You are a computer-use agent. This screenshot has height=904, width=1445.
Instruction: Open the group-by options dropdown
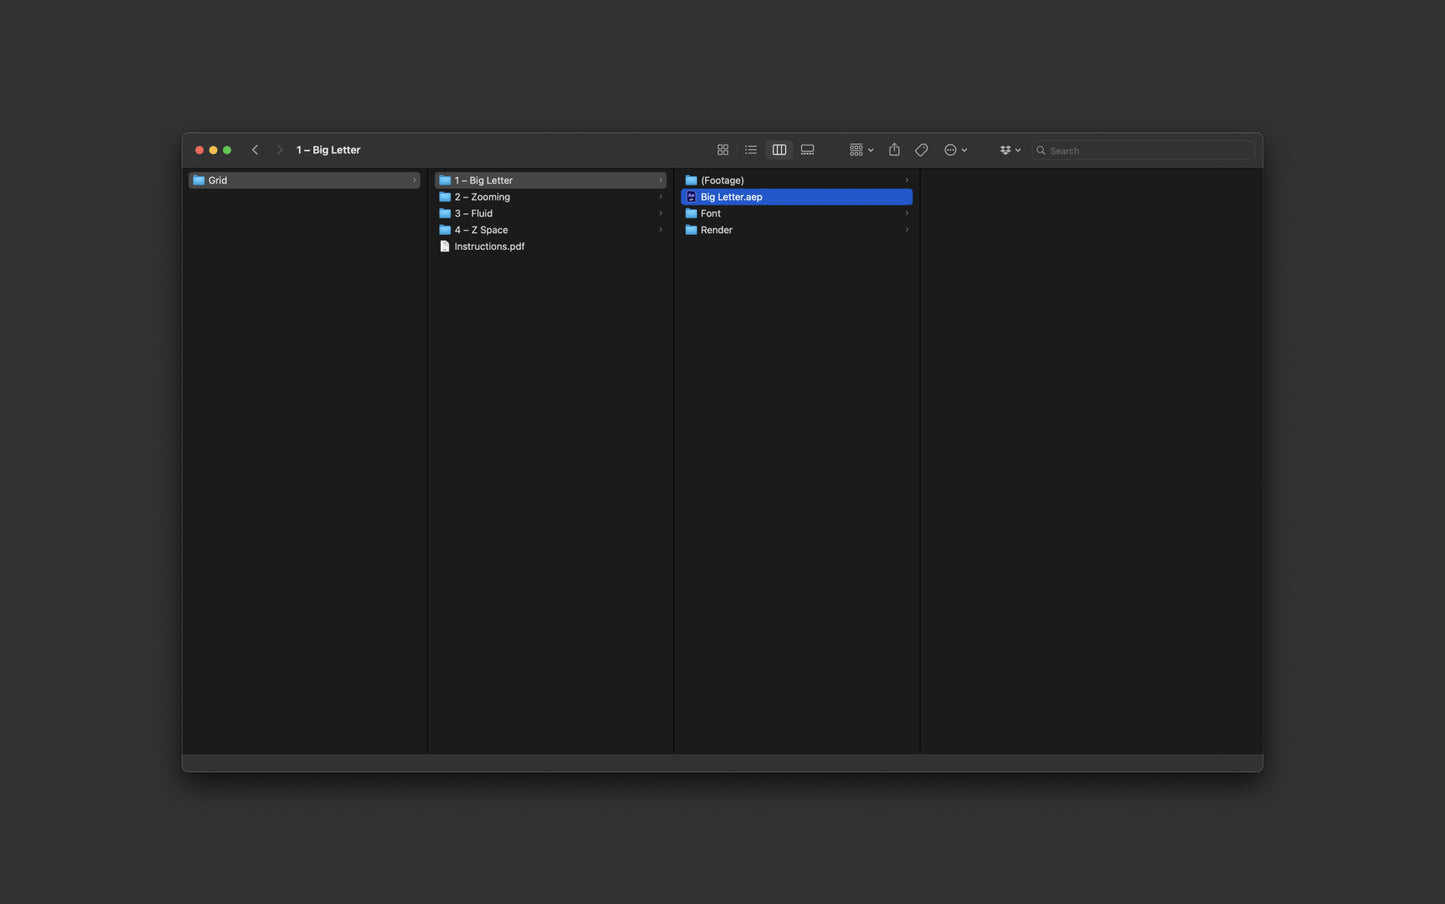pyautogui.click(x=861, y=150)
